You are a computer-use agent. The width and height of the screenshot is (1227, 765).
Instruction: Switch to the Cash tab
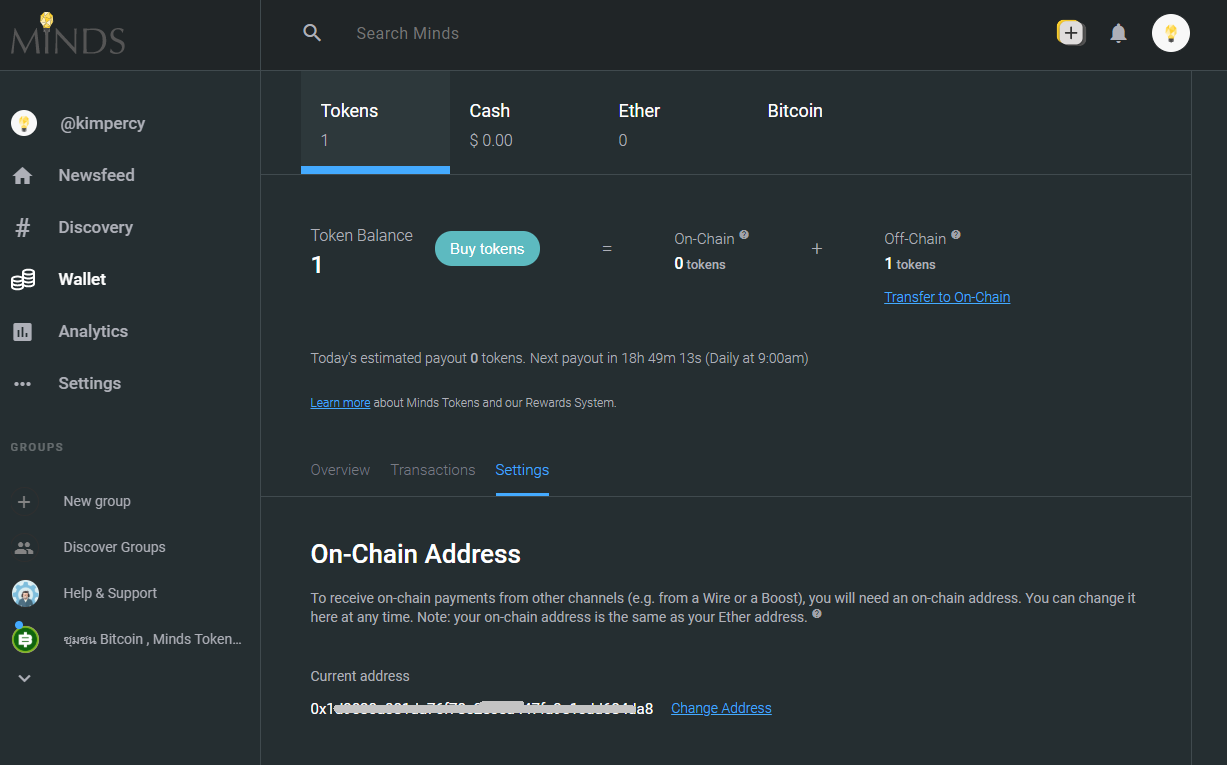490,124
